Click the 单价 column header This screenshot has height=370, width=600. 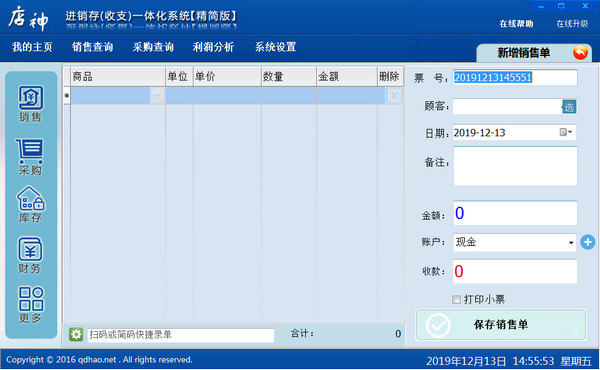(227, 77)
